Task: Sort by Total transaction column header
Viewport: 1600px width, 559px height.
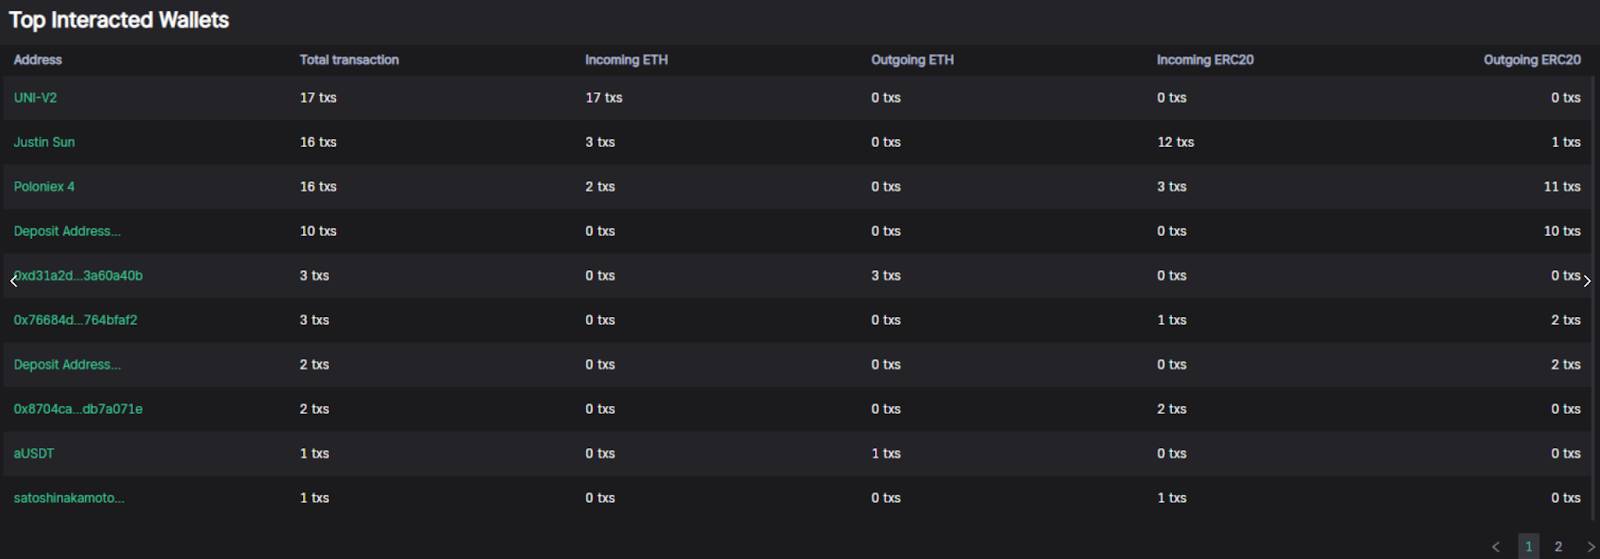Action: click(349, 60)
